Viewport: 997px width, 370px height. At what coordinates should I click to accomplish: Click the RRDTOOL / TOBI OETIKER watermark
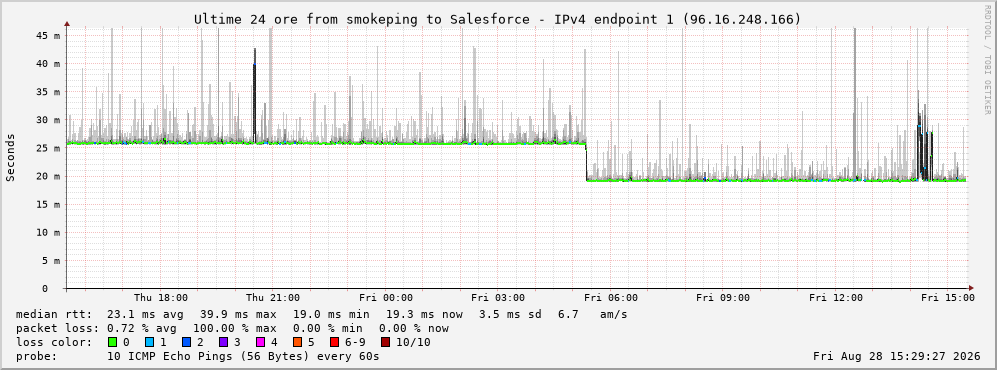tap(987, 60)
